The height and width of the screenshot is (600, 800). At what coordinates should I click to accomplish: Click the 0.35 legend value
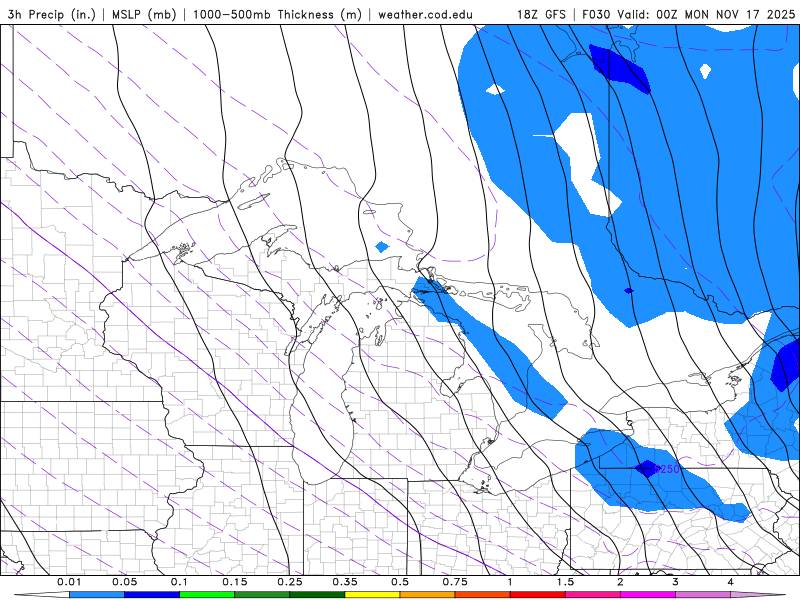click(345, 582)
